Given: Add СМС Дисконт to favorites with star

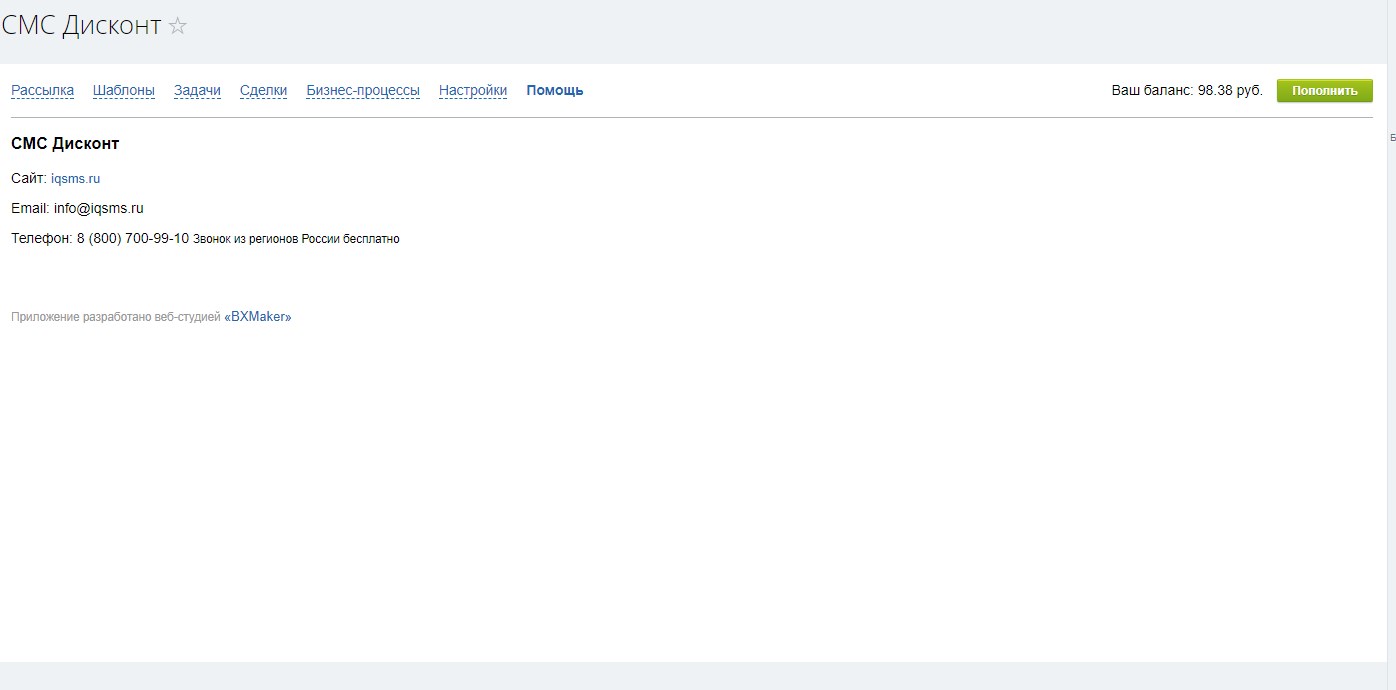Looking at the screenshot, I should [x=178, y=27].
